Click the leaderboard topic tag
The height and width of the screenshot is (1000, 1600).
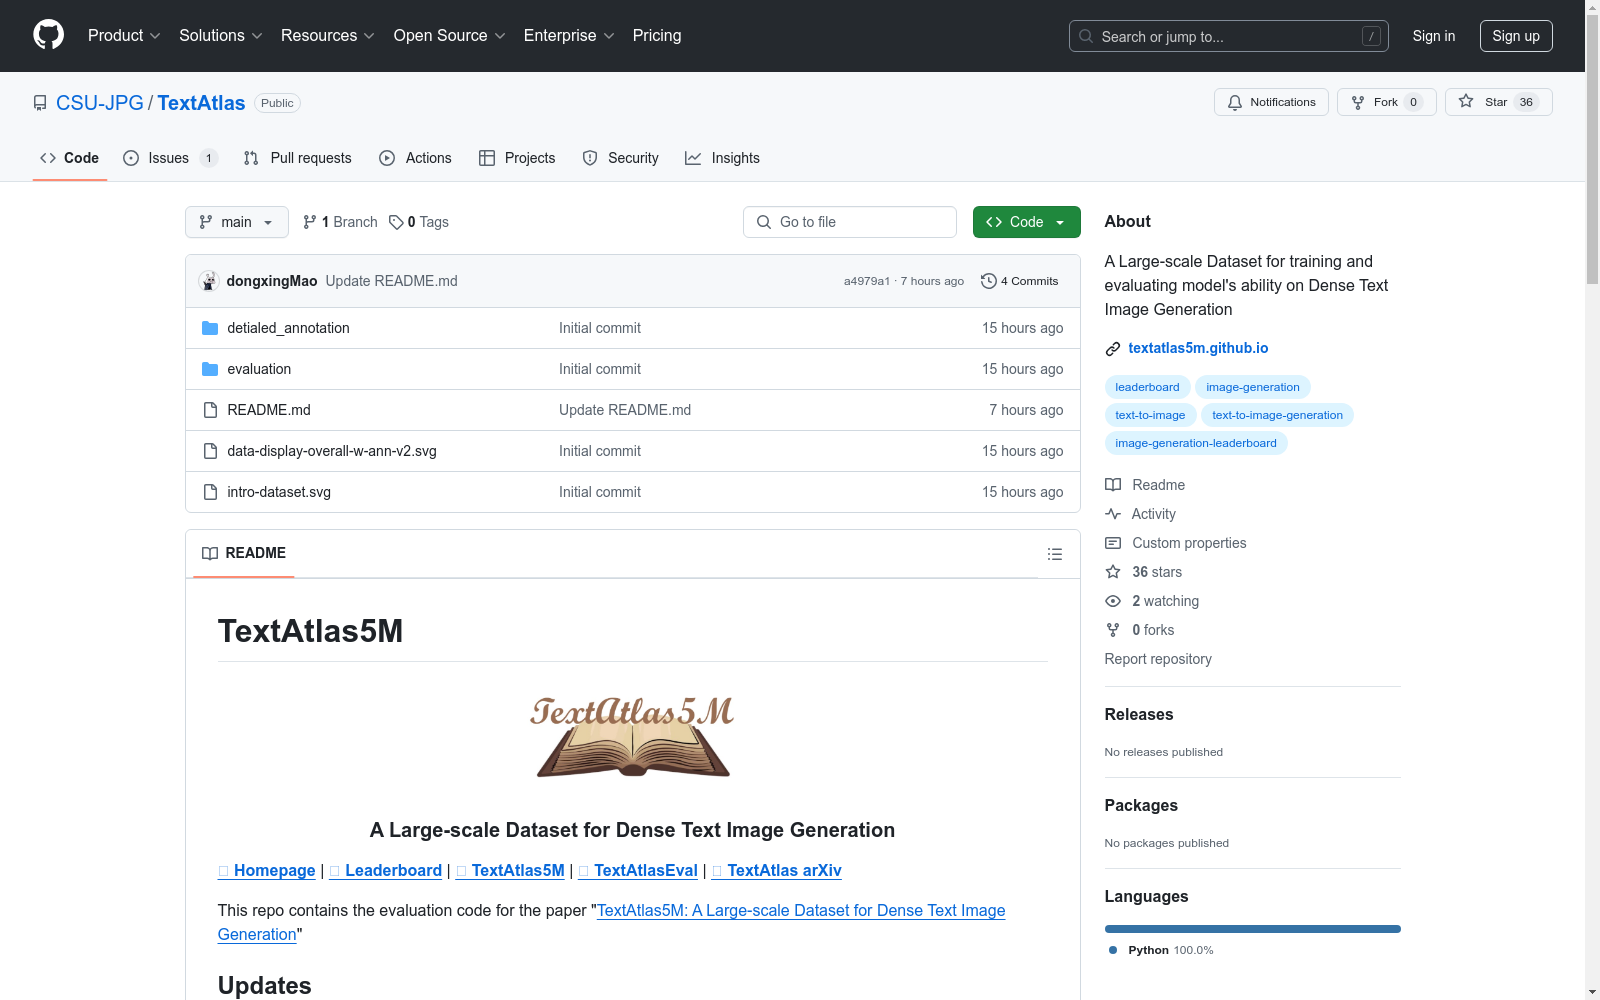1147,387
